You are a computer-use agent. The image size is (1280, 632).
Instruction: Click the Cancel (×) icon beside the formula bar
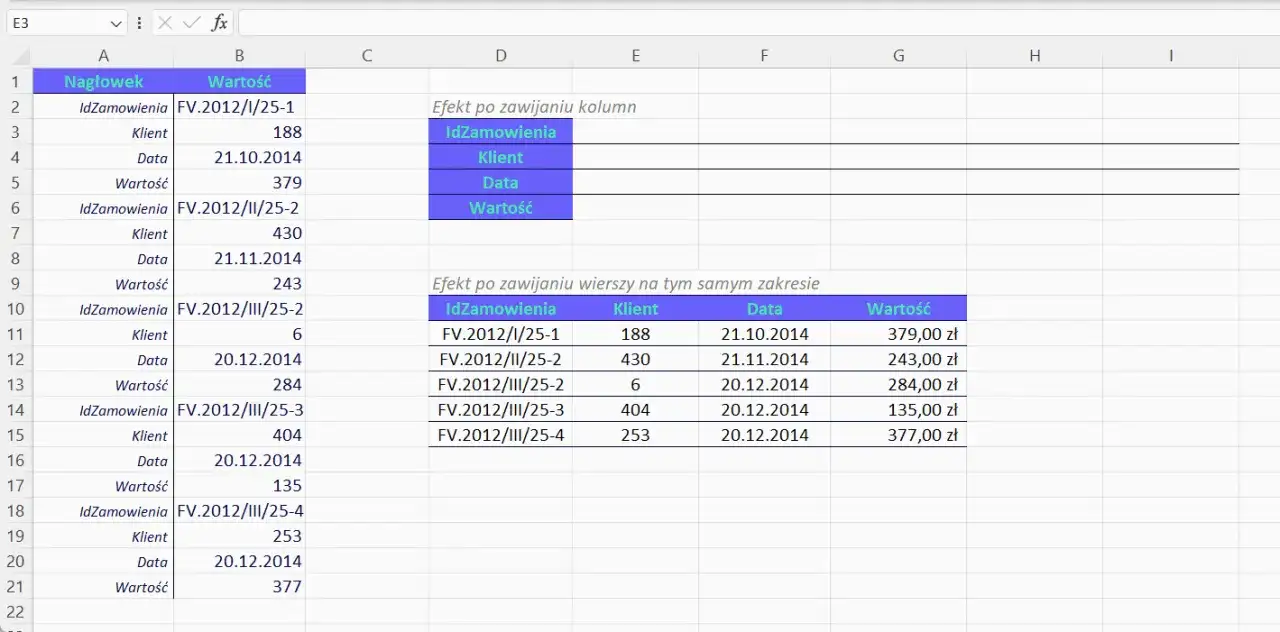click(164, 22)
